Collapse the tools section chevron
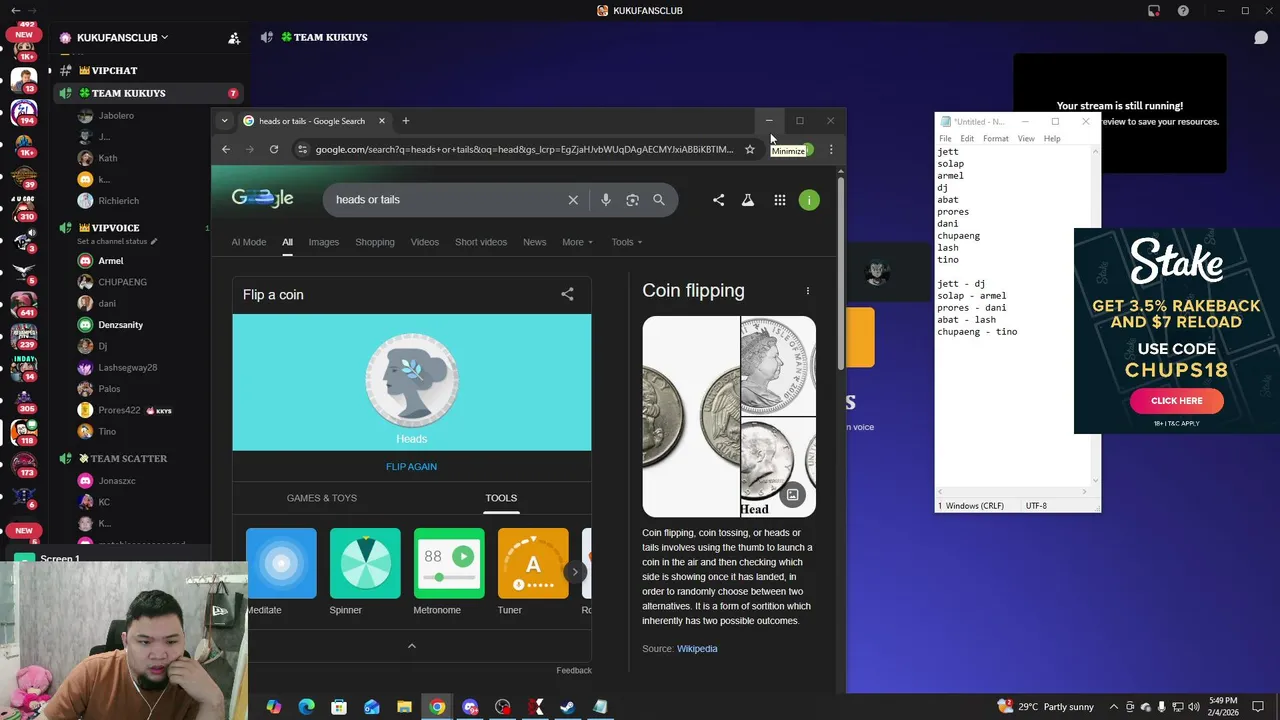 (411, 646)
